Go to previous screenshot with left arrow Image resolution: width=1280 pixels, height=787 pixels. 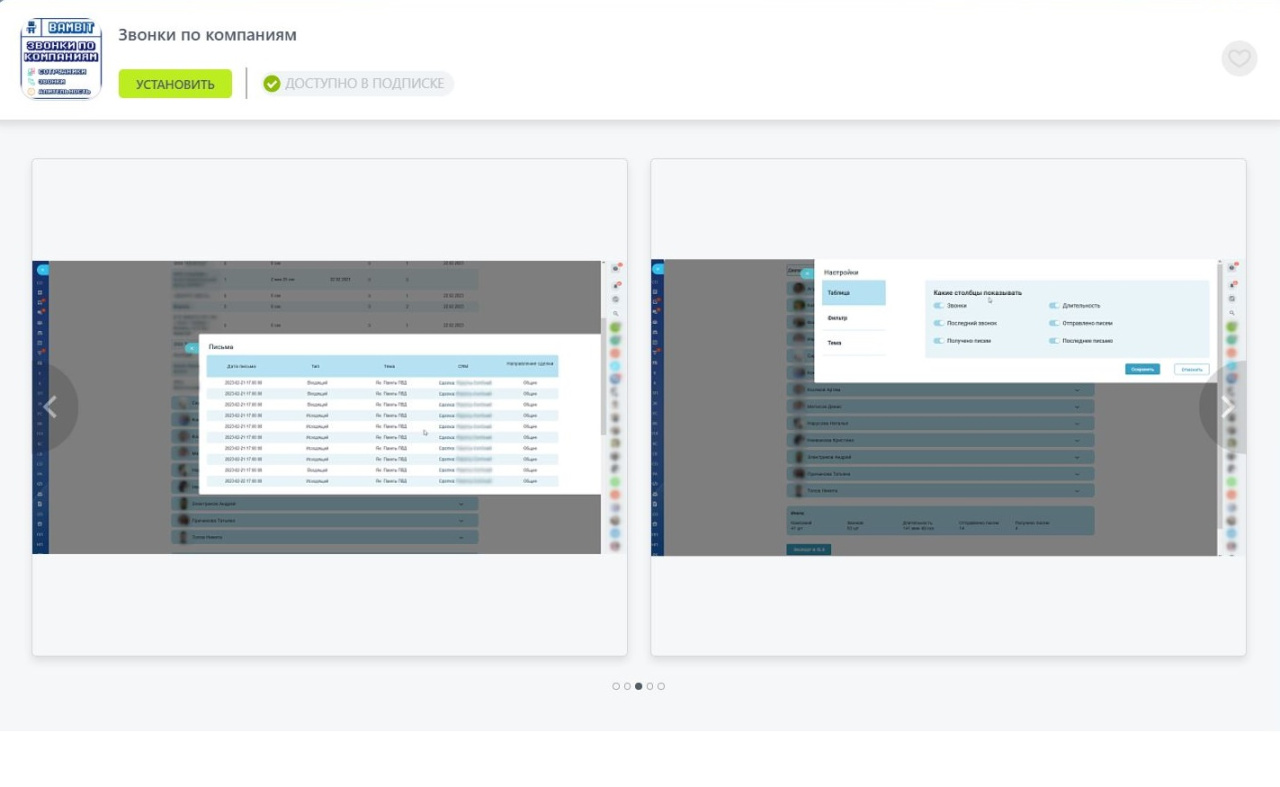tap(50, 407)
